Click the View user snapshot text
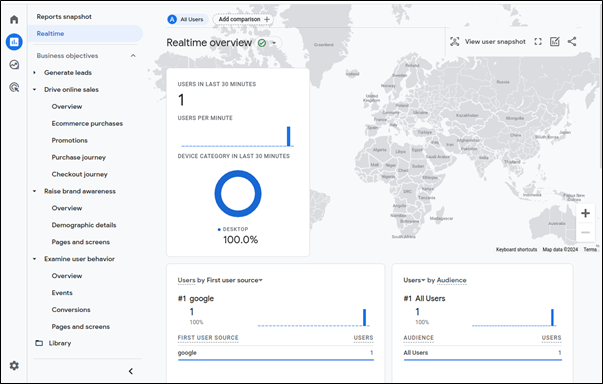 [x=495, y=42]
